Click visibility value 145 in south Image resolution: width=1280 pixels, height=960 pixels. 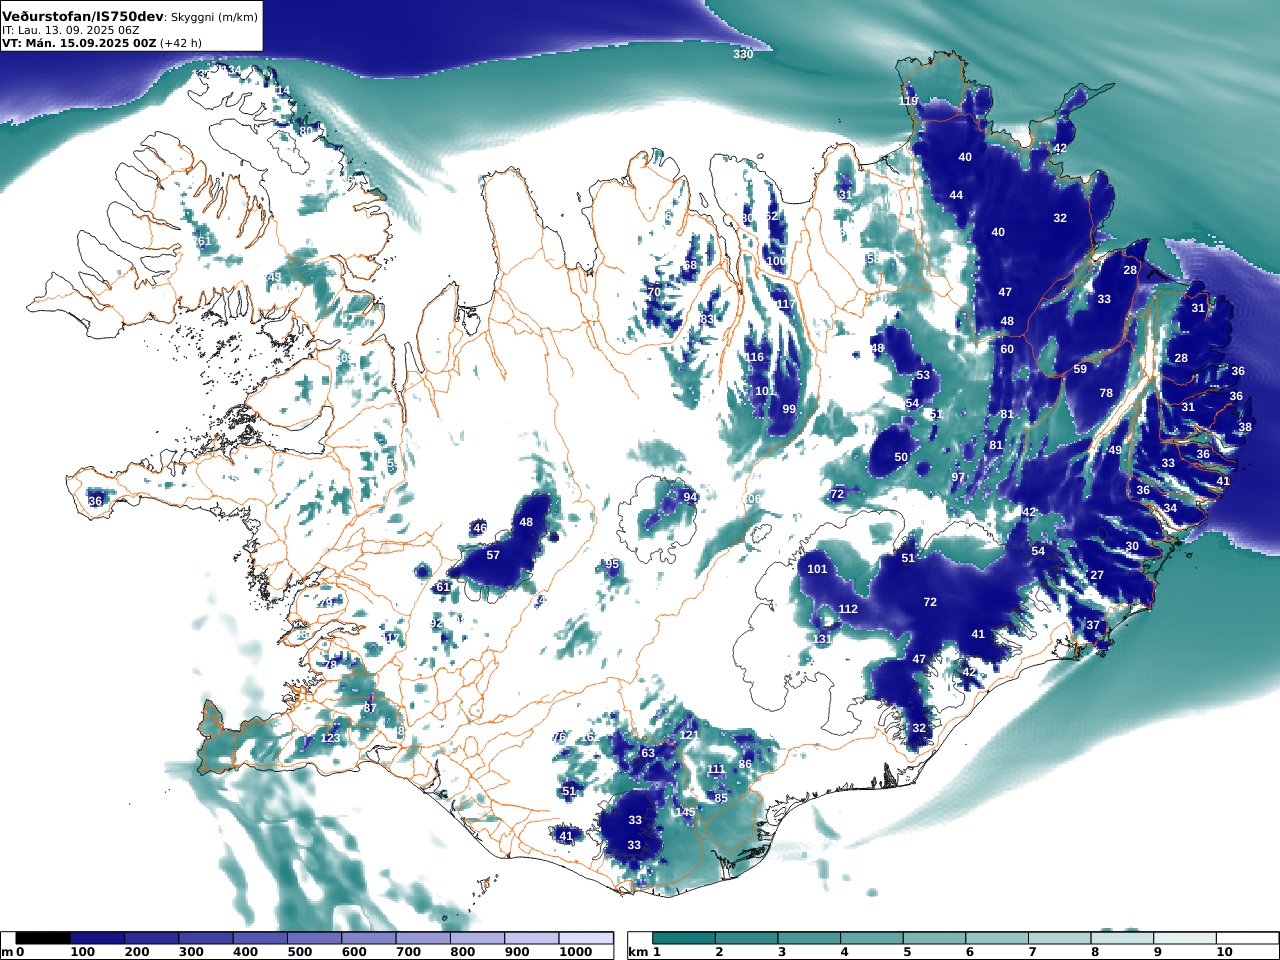tap(685, 812)
